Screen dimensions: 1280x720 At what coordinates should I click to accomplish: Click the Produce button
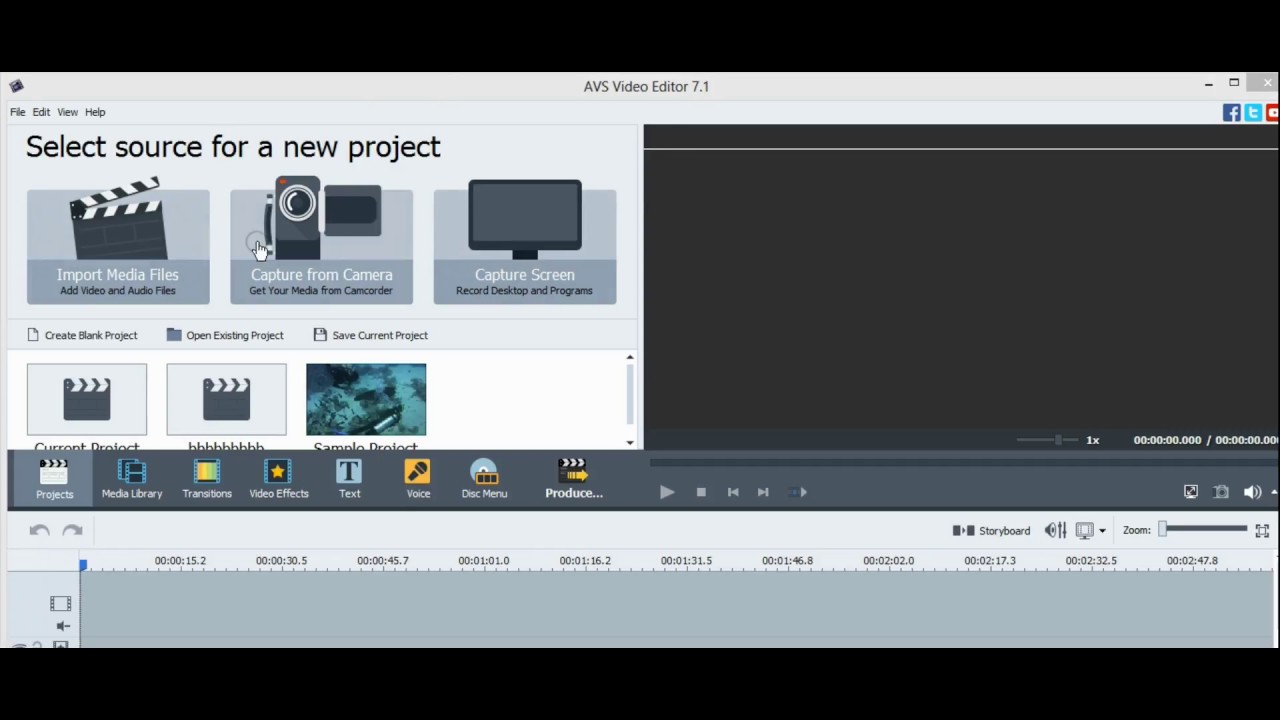[x=574, y=479]
